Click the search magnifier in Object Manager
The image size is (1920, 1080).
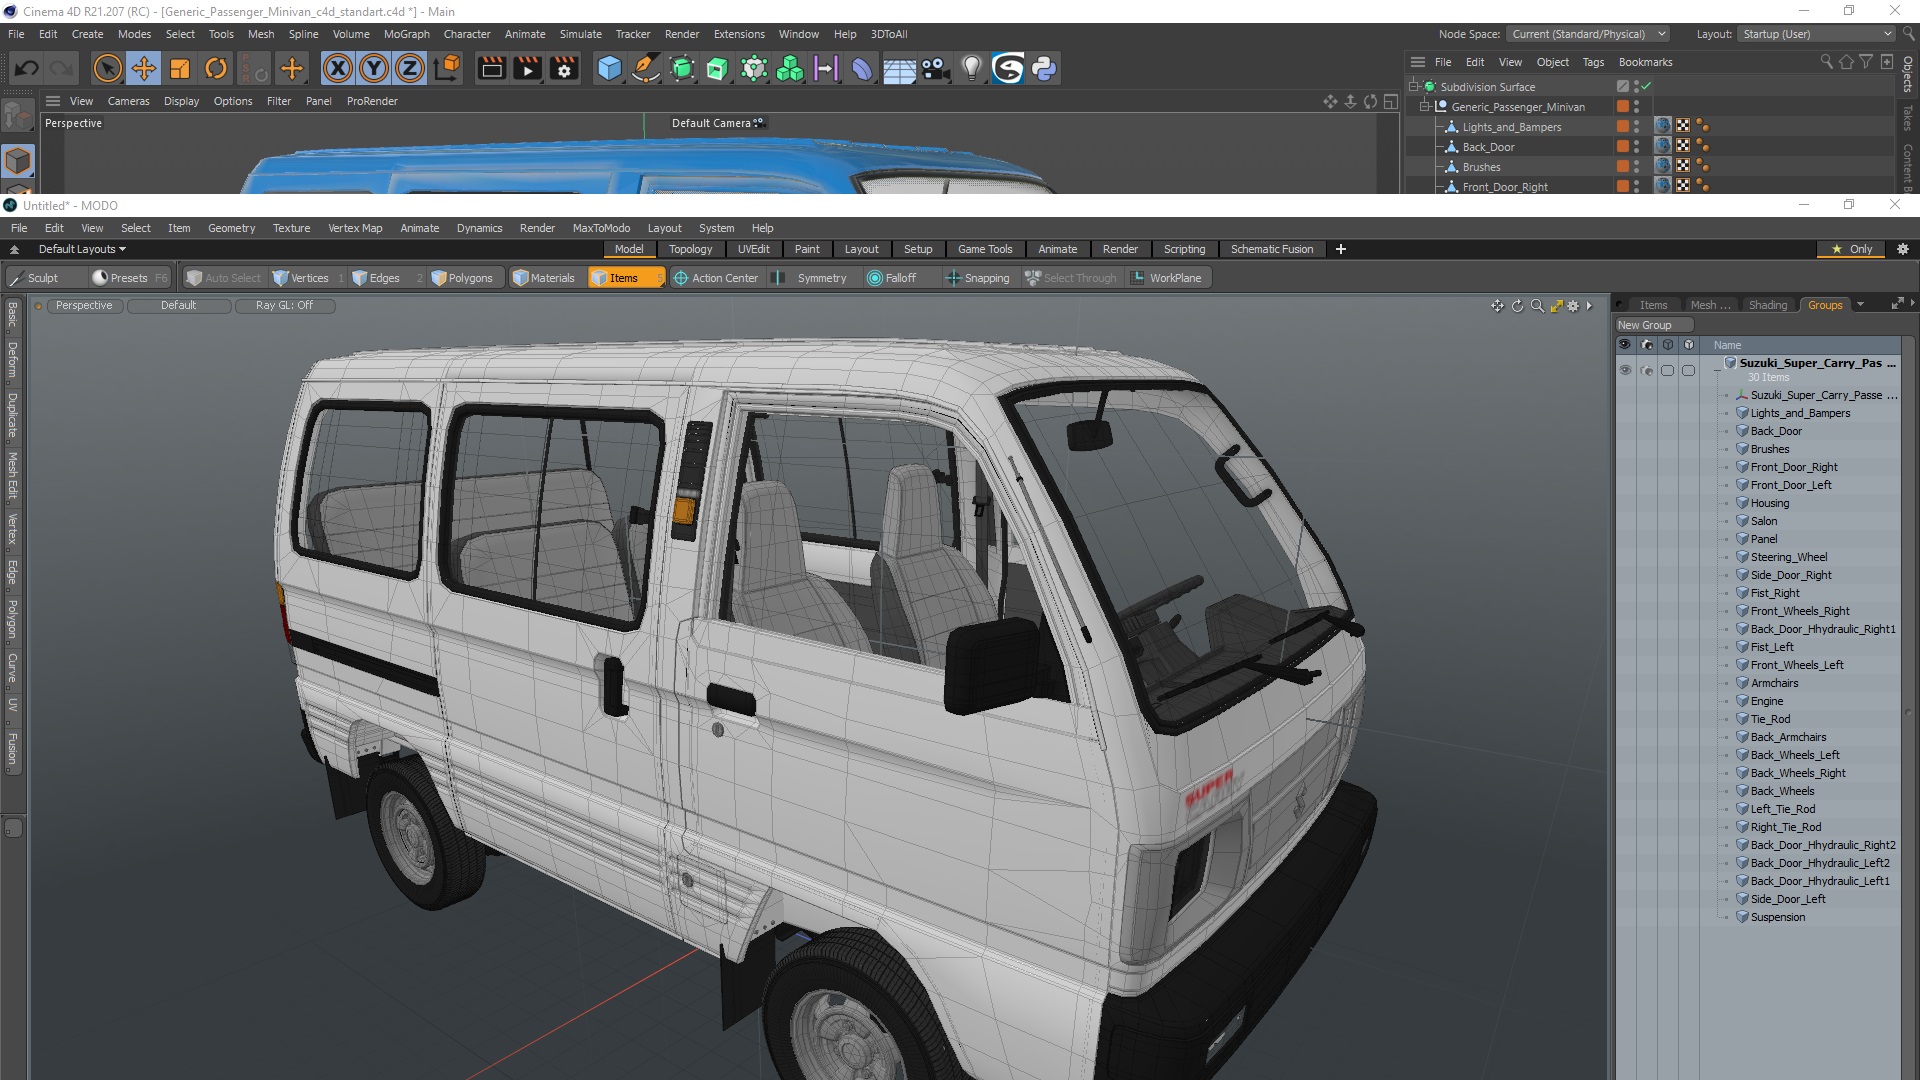pos(1826,62)
